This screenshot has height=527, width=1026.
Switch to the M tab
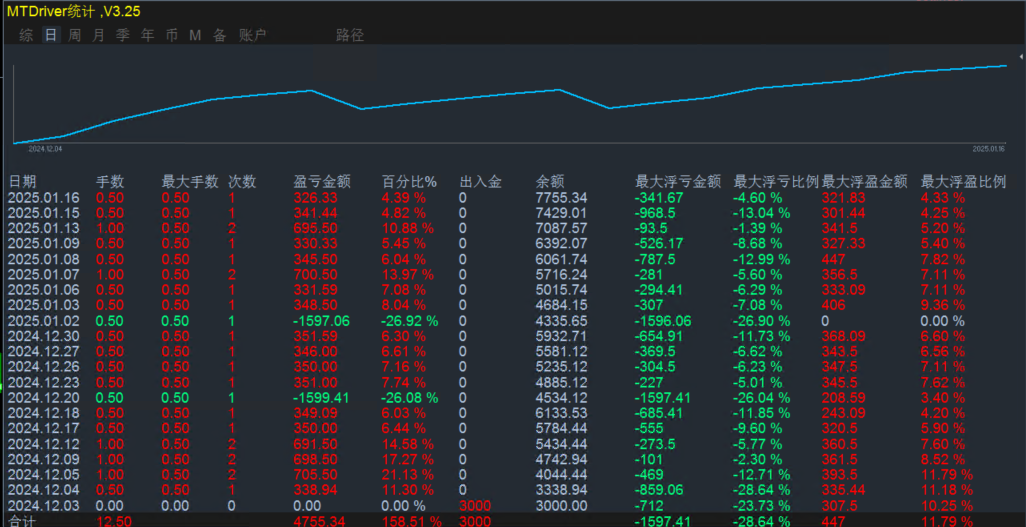click(195, 35)
